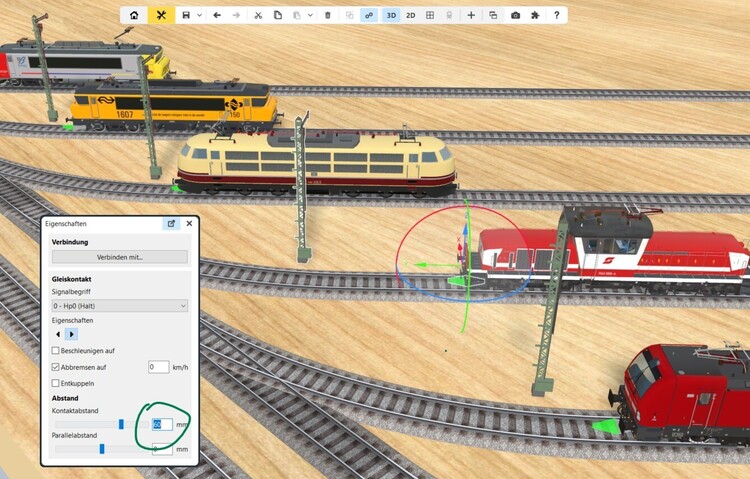Toggle the edit mode tools icon
The image size is (750, 479).
pos(161,15)
